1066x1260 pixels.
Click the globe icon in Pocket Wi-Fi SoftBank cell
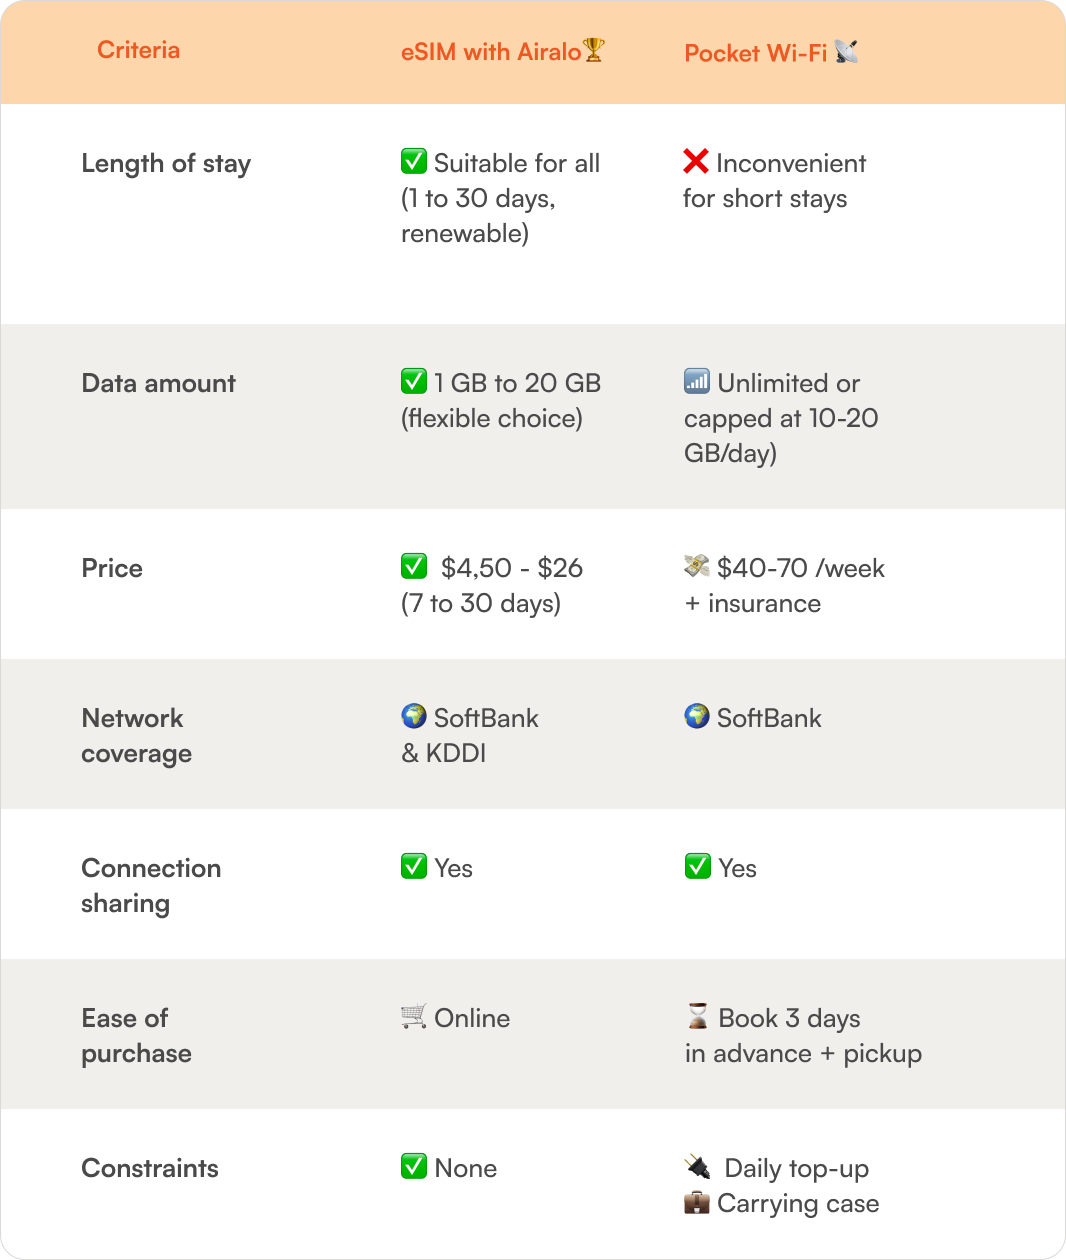pyautogui.click(x=697, y=716)
